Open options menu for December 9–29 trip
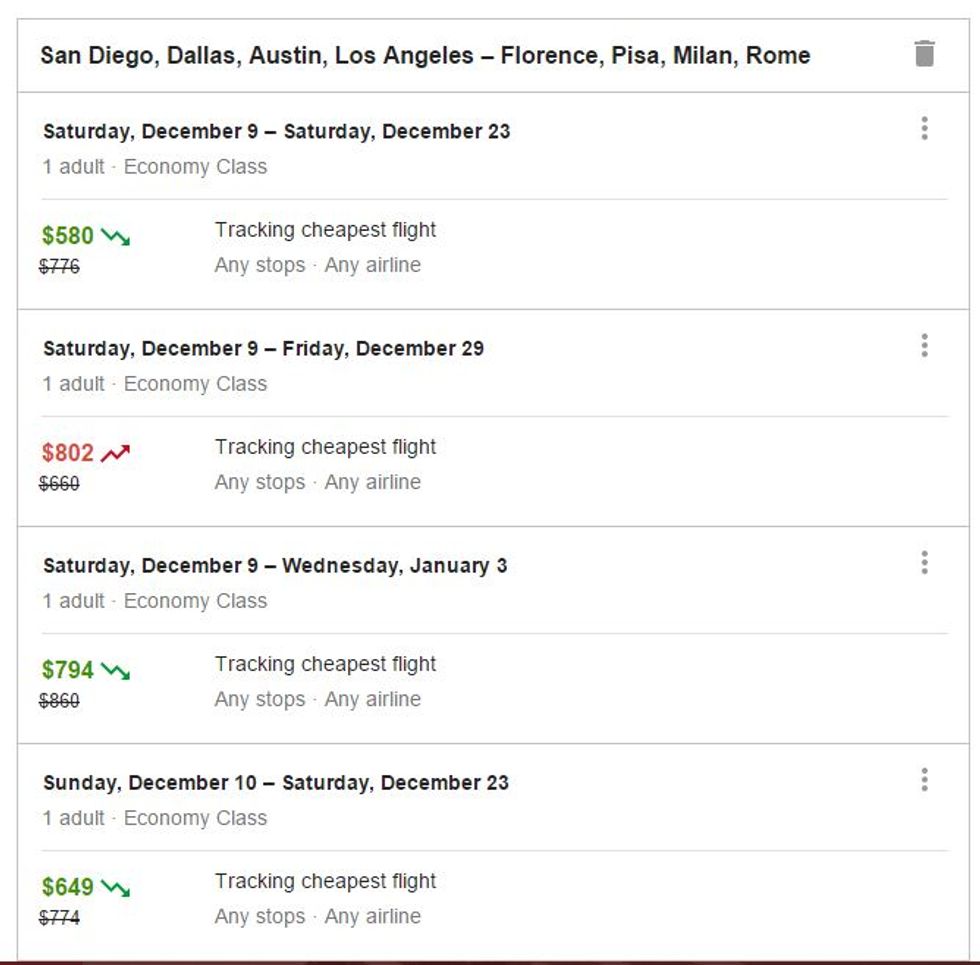Screen dimensions: 980x965 (x=924, y=346)
